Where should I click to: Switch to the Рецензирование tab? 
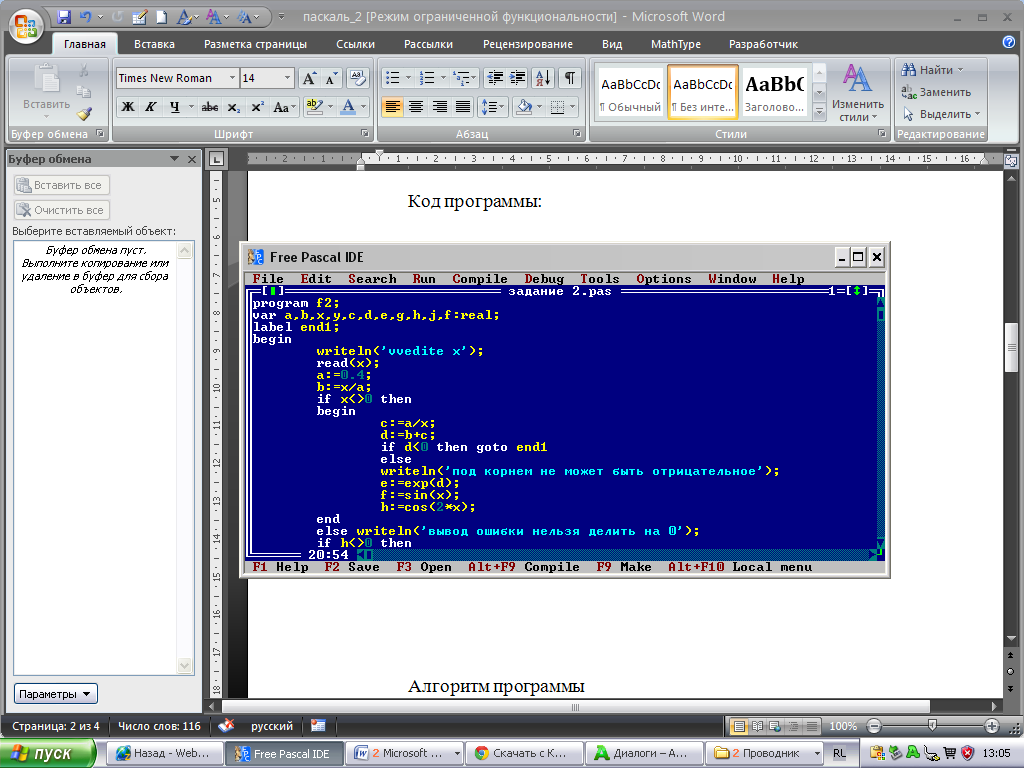click(x=528, y=44)
